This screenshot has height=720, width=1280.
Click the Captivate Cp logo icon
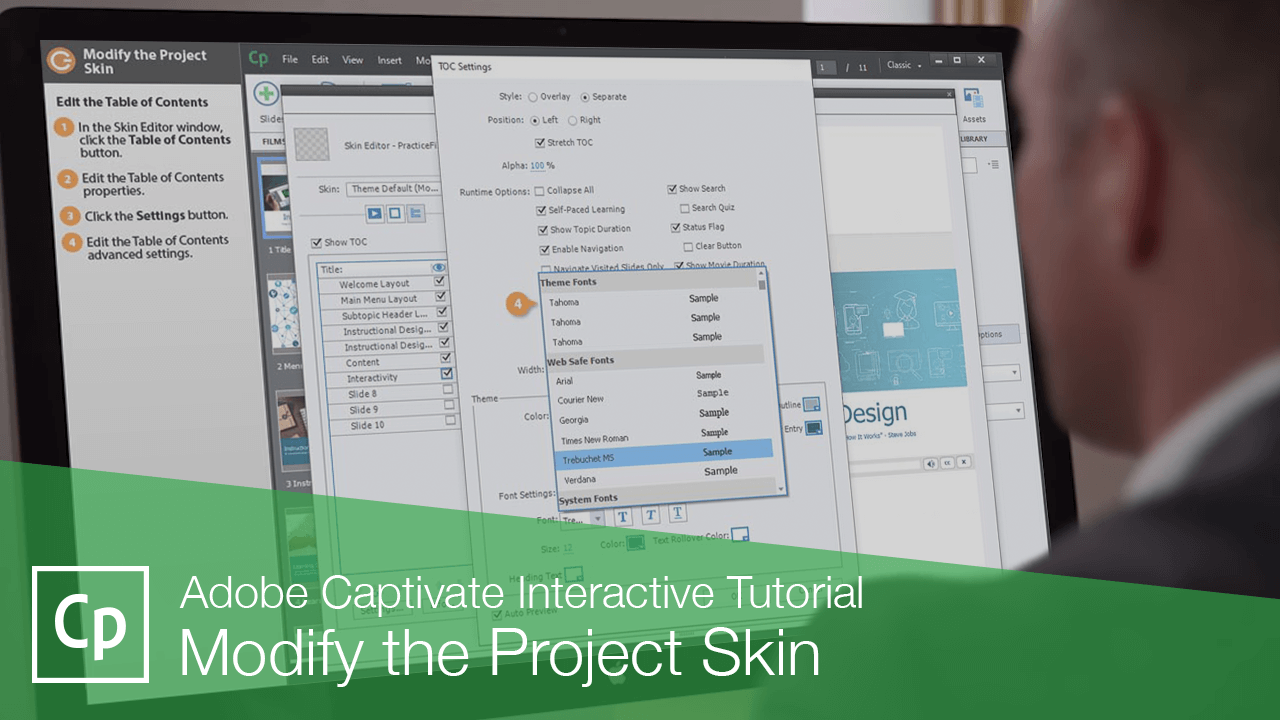[x=258, y=59]
